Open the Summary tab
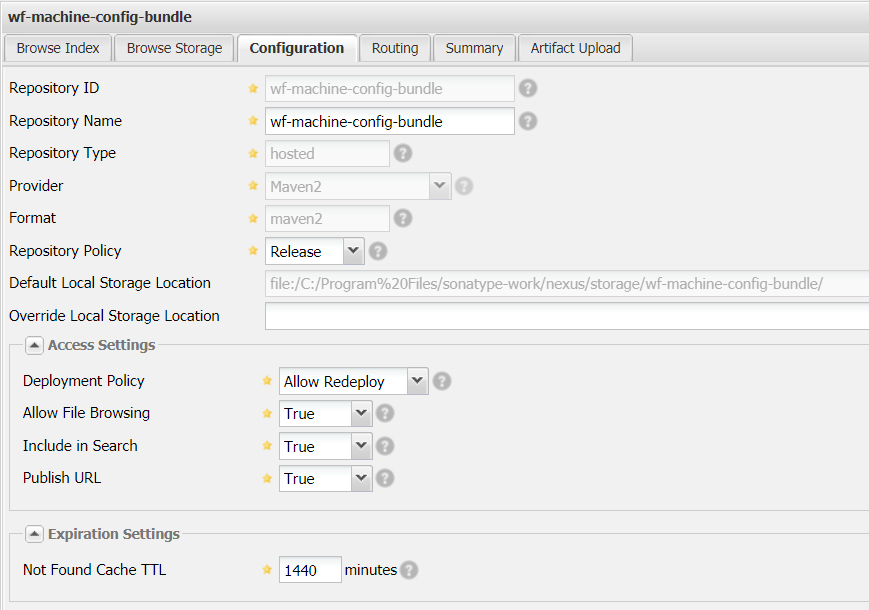This screenshot has width=869, height=610. (x=474, y=48)
